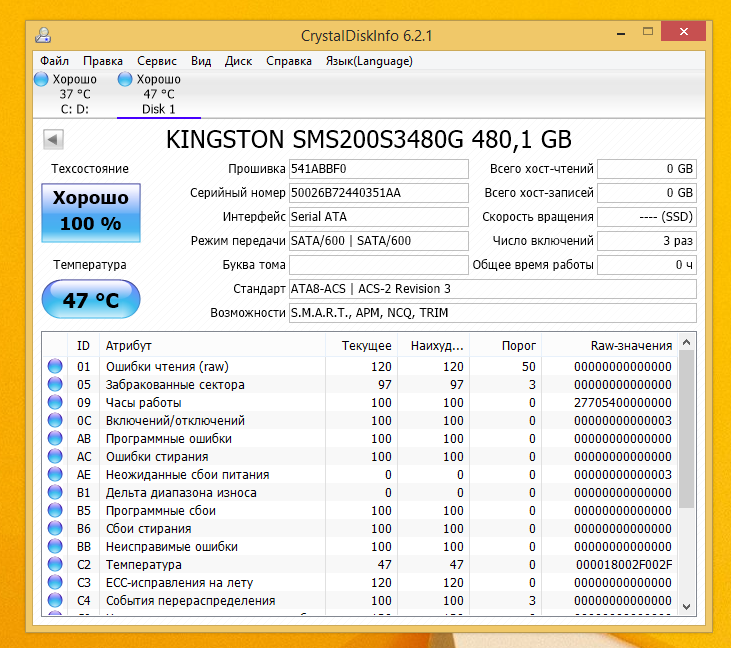Open the Сервис menu
Screen dimensions: 731x648
click(x=157, y=61)
